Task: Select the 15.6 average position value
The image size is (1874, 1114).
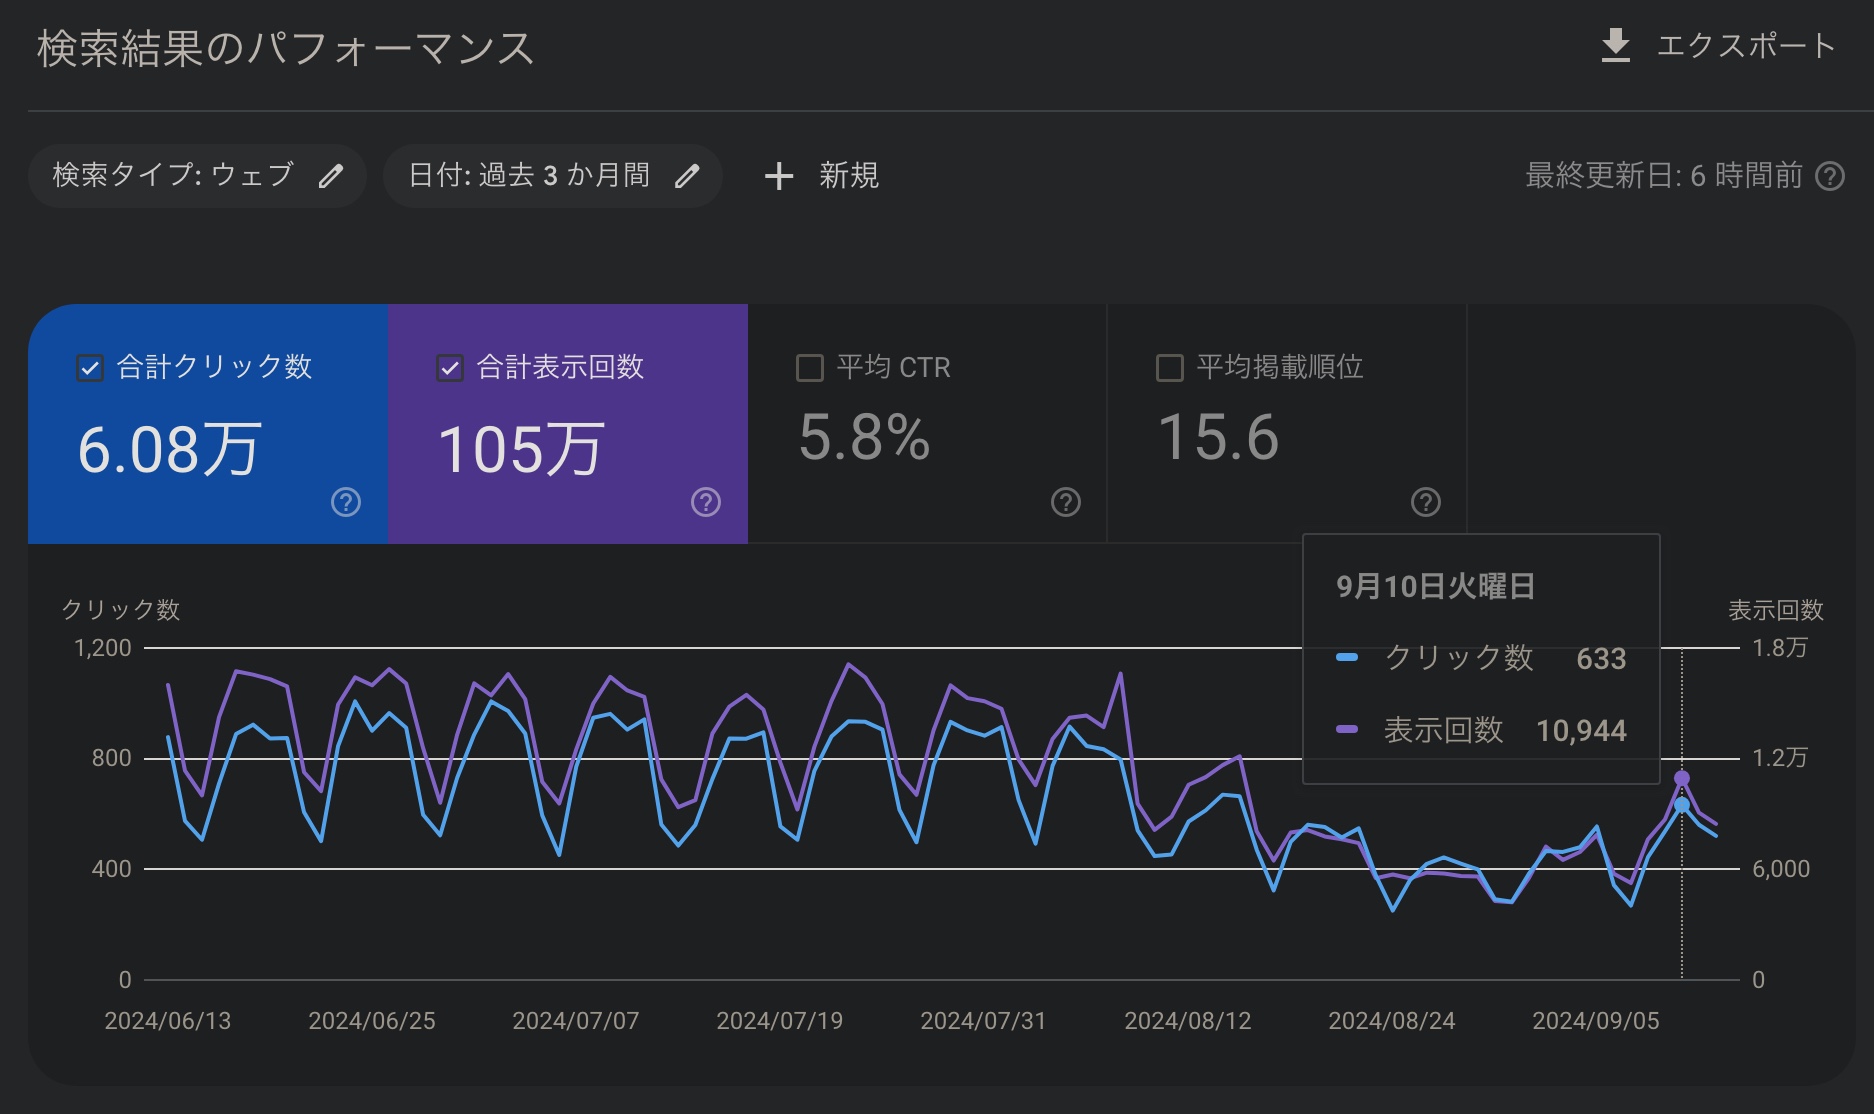Action: (x=1218, y=438)
